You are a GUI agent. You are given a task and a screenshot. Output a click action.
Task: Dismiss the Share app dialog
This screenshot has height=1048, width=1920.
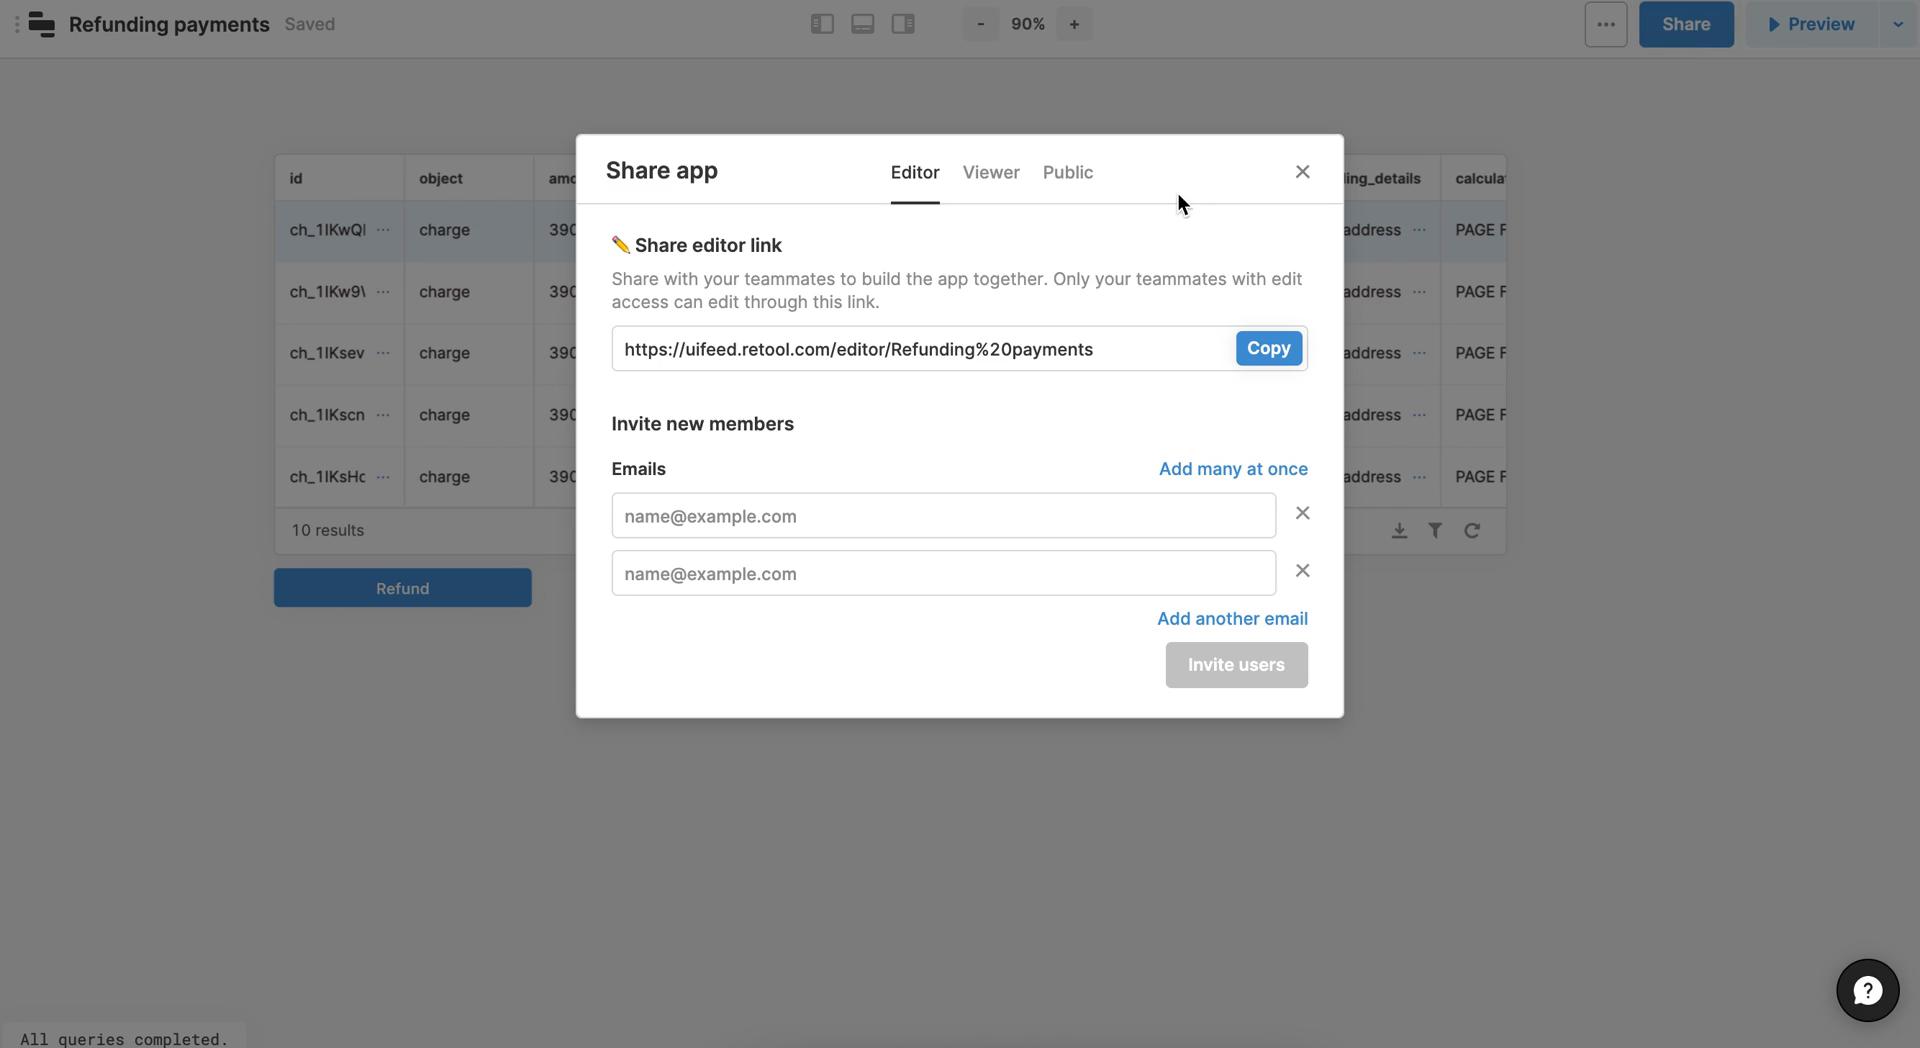1302,171
